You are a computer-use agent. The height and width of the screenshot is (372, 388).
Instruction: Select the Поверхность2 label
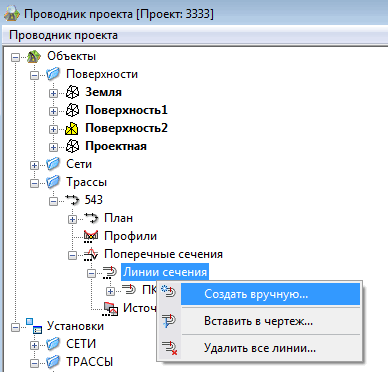pyautogui.click(x=126, y=128)
